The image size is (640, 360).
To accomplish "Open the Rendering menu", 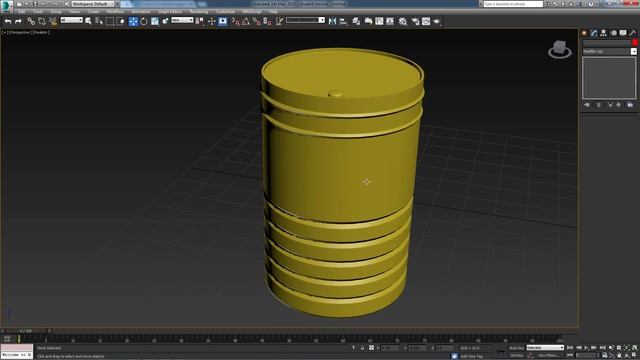I will click(x=199, y=11).
